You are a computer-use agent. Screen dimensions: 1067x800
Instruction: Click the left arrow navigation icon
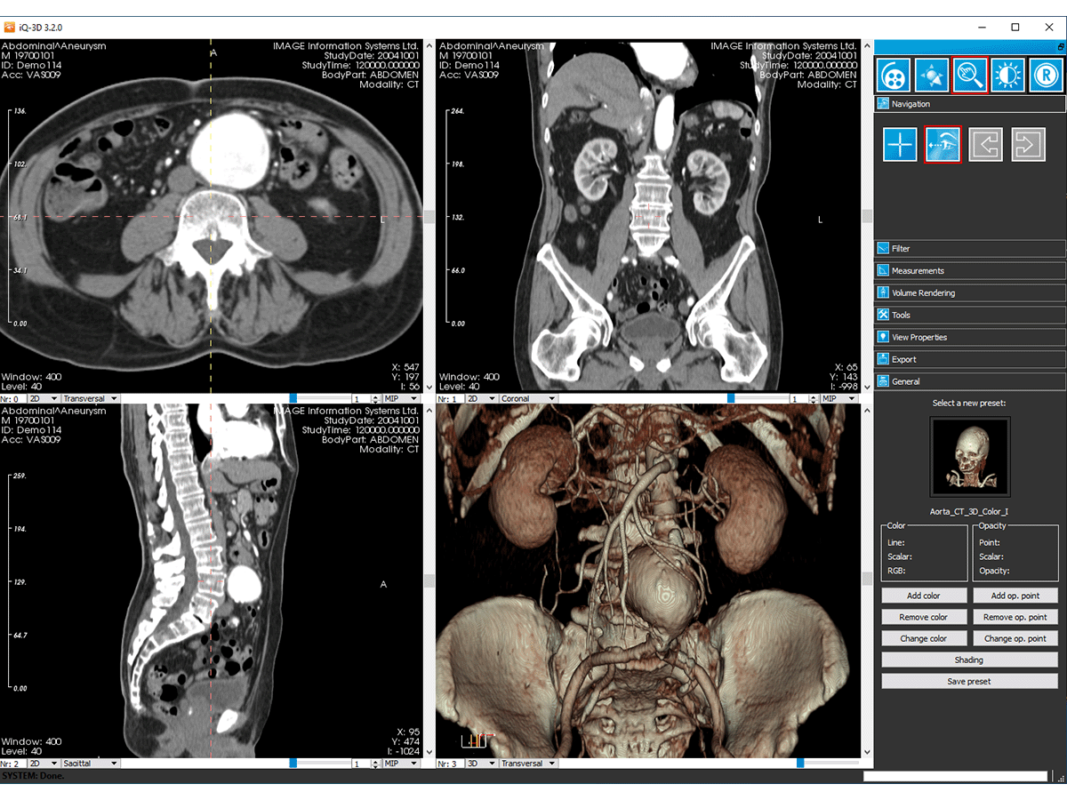pyautogui.click(x=986, y=144)
